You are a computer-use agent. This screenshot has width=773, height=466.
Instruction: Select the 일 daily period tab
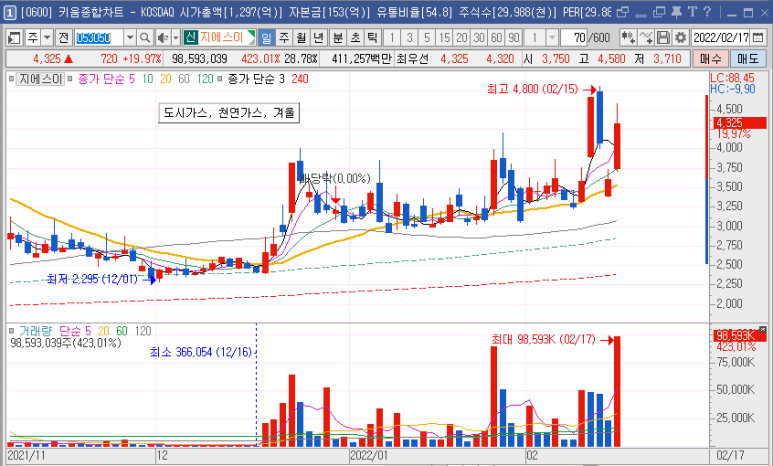(x=267, y=37)
